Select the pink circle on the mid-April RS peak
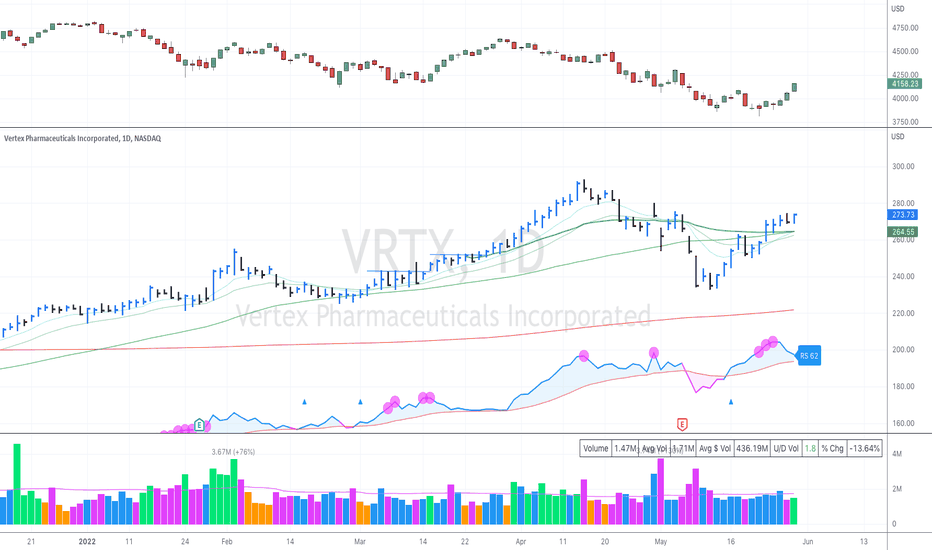This screenshot has width=932, height=550. pos(584,356)
